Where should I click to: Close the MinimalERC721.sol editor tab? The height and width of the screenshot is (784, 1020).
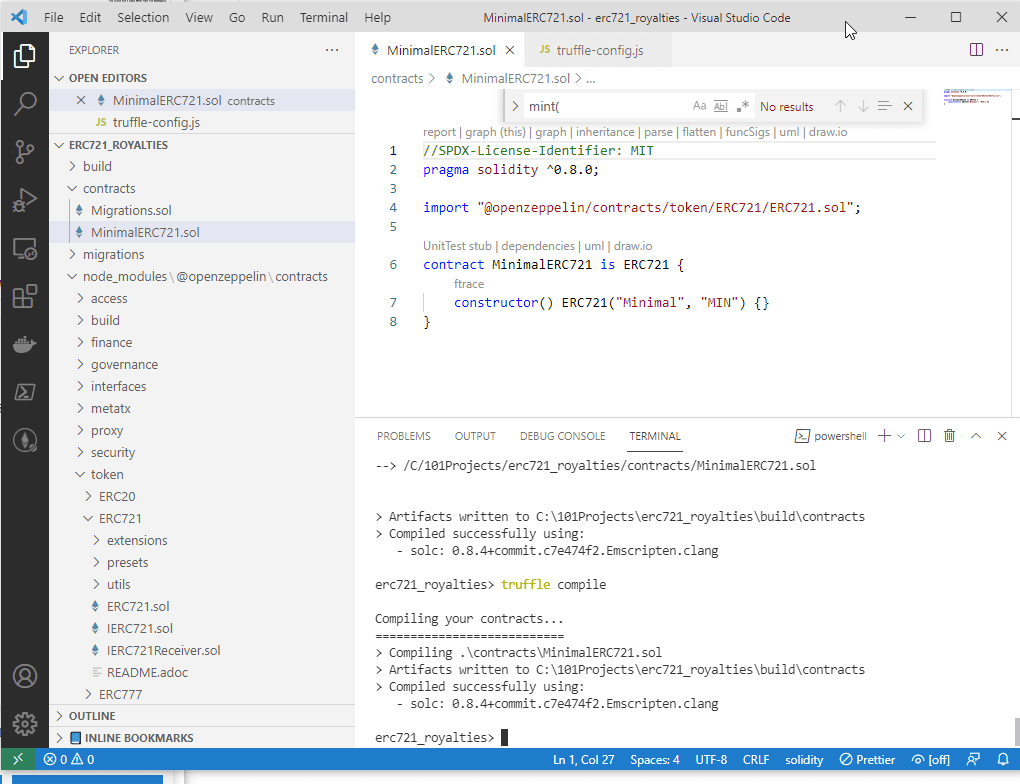pos(510,50)
